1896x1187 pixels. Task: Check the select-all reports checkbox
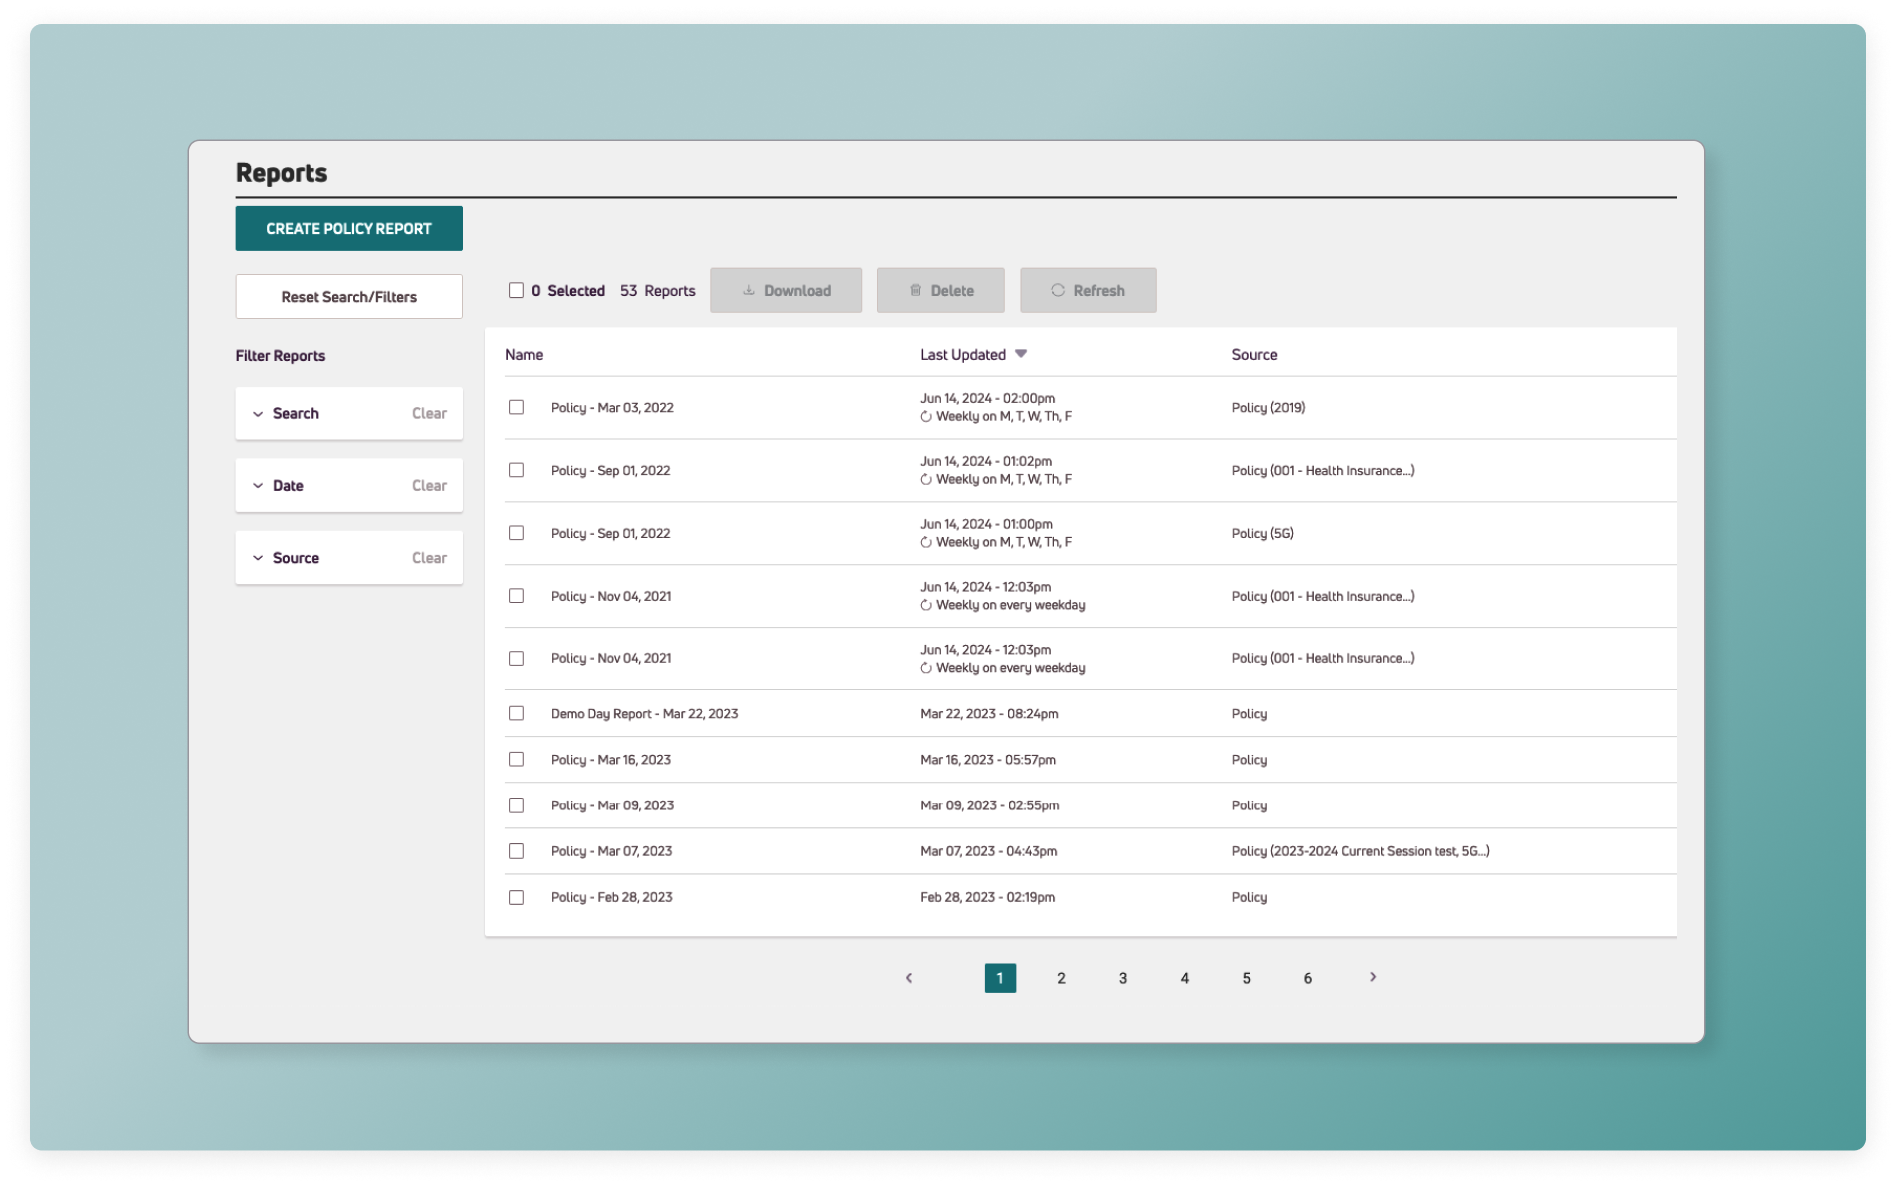(x=517, y=289)
